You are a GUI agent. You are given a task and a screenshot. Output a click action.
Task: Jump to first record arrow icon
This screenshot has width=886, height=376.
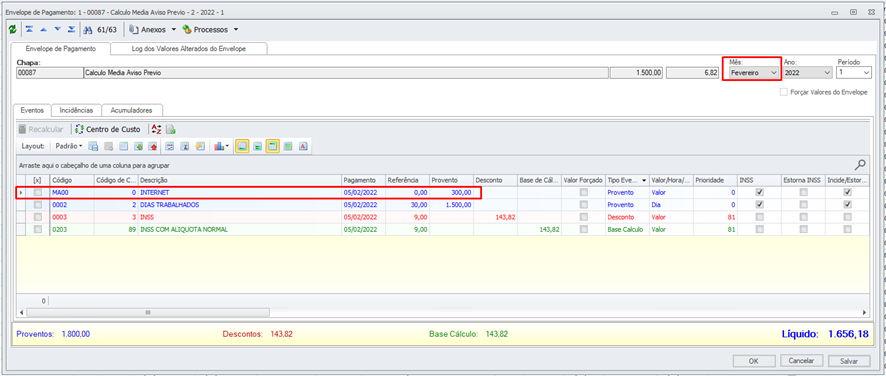[x=29, y=29]
